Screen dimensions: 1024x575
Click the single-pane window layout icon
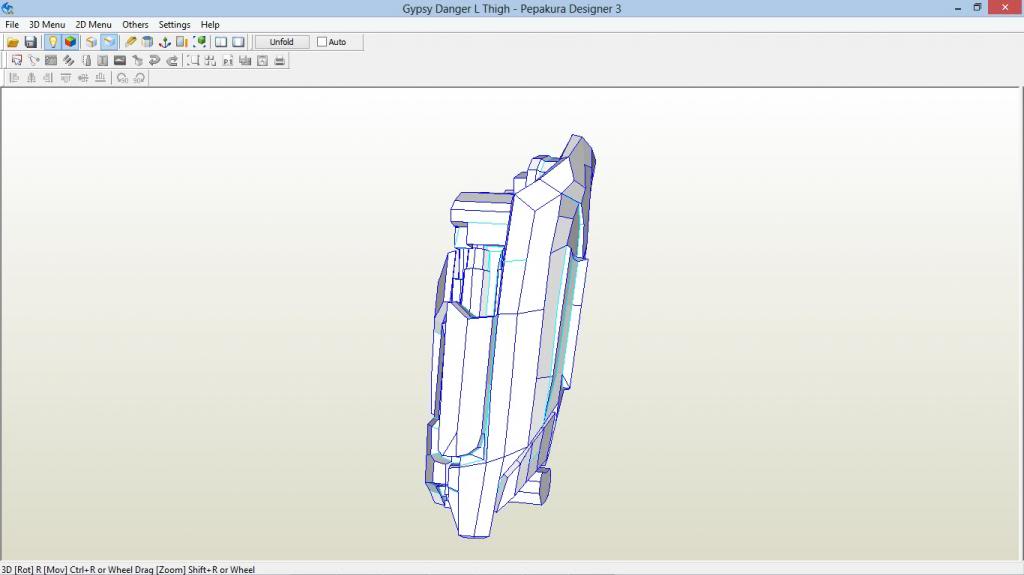(238, 42)
